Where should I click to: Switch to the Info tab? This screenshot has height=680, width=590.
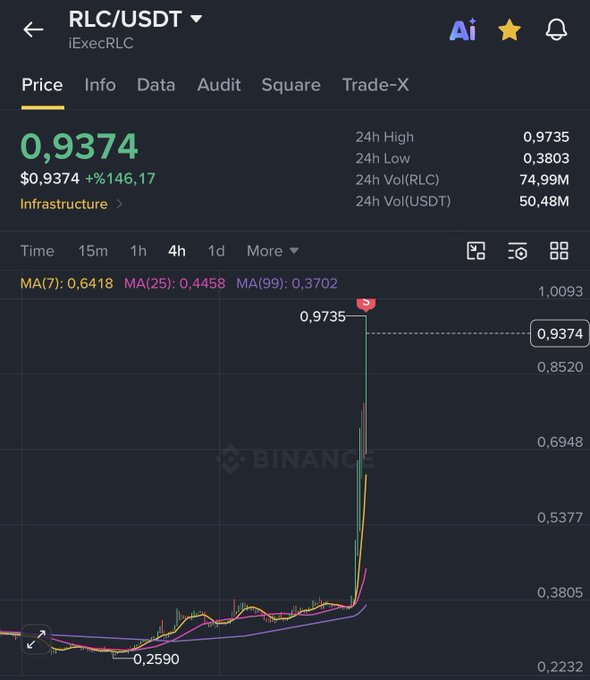pyautogui.click(x=100, y=85)
